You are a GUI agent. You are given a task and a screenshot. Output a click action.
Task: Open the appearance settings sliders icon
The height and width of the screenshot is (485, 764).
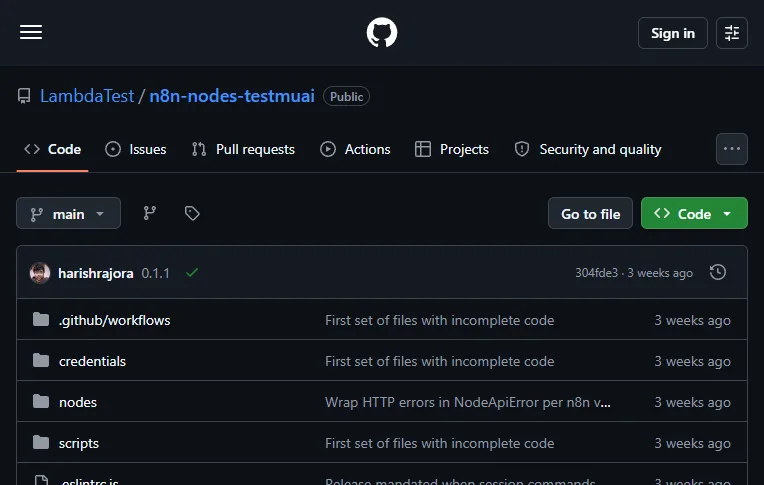731,33
